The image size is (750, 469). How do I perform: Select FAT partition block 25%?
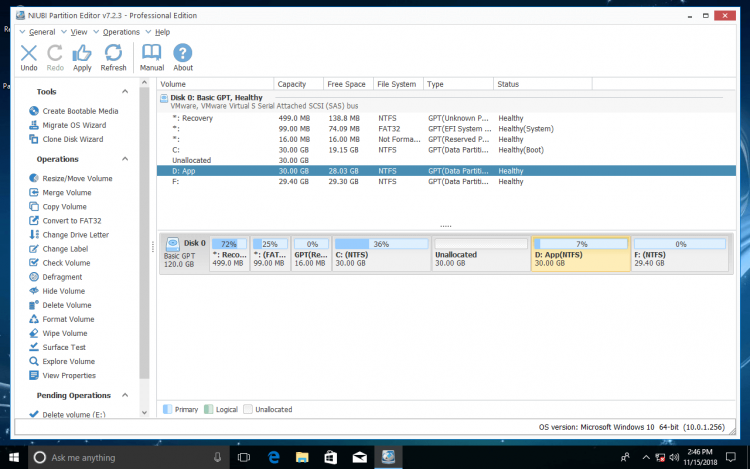click(x=270, y=254)
